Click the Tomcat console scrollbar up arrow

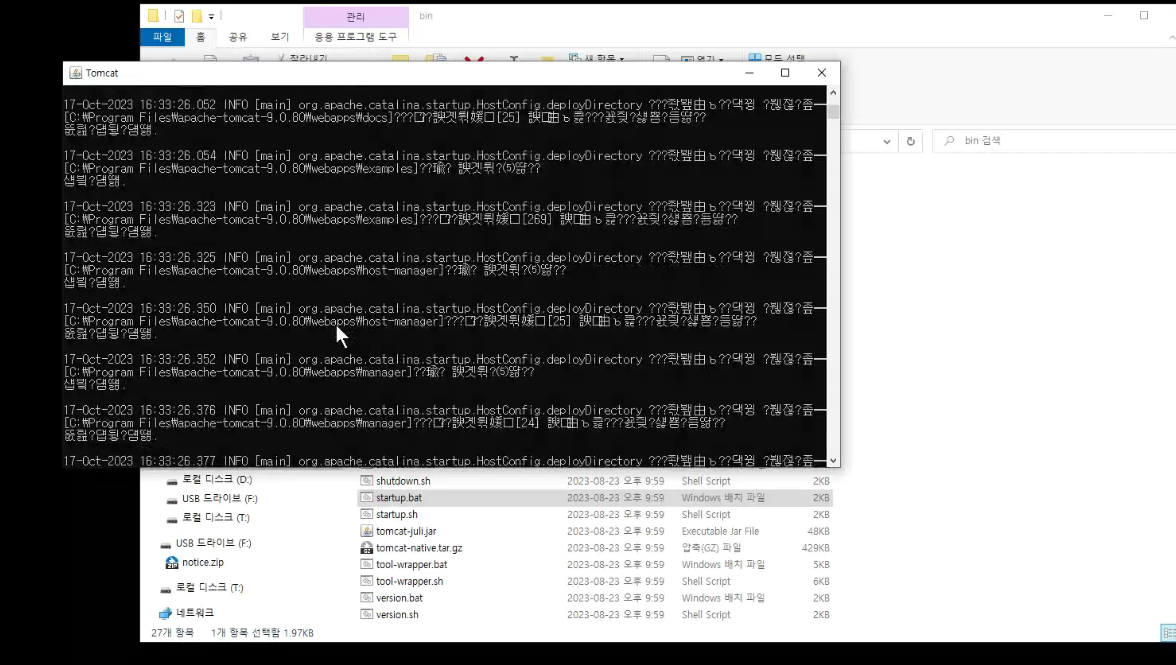point(833,92)
